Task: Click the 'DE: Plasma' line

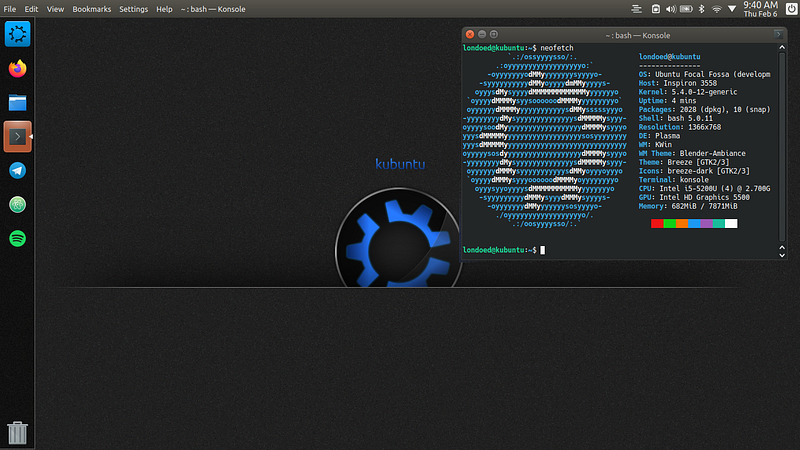Action: point(659,136)
